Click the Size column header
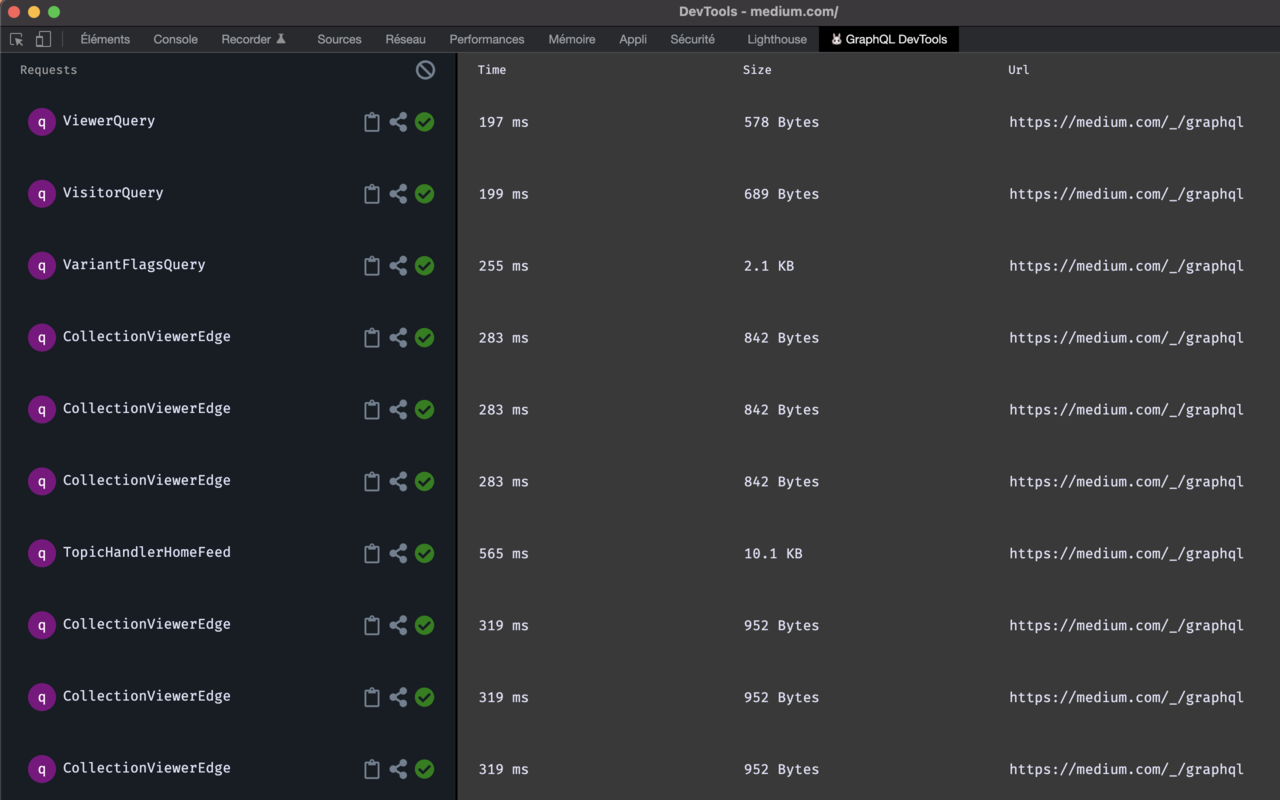Screen dimensions: 1280x800 [x=757, y=70]
